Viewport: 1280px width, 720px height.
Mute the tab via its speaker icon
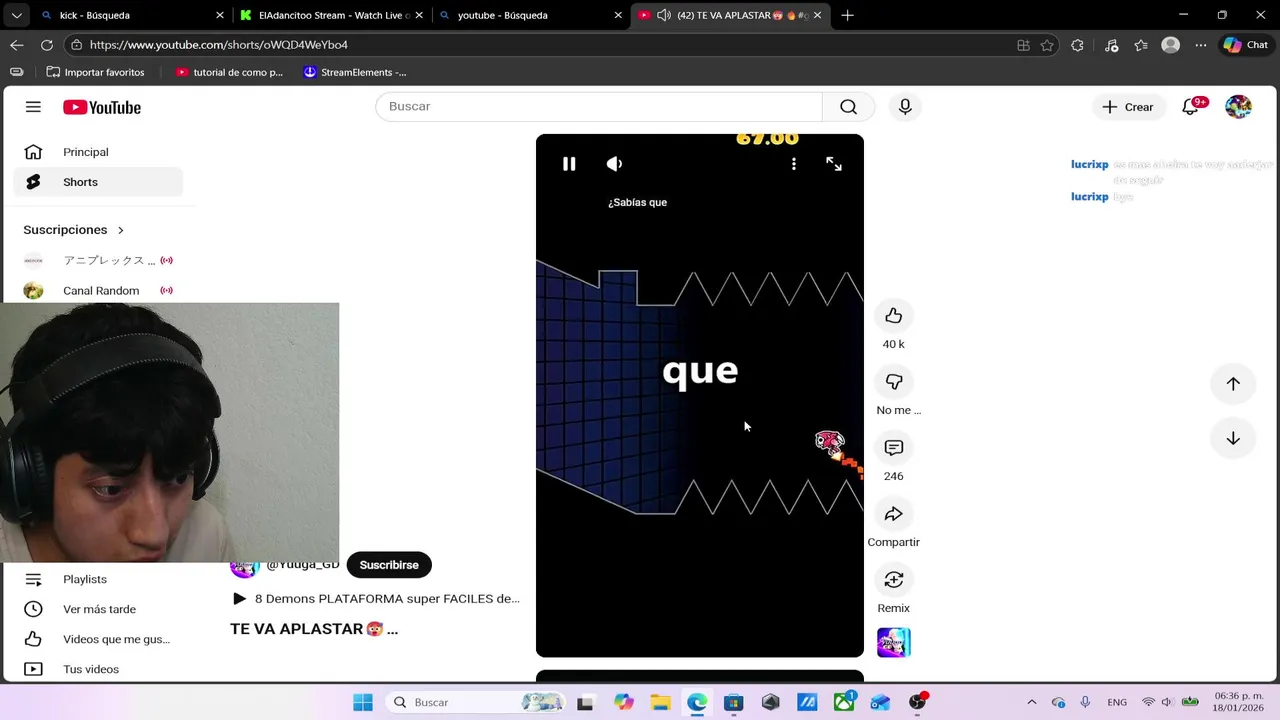pyautogui.click(x=664, y=15)
